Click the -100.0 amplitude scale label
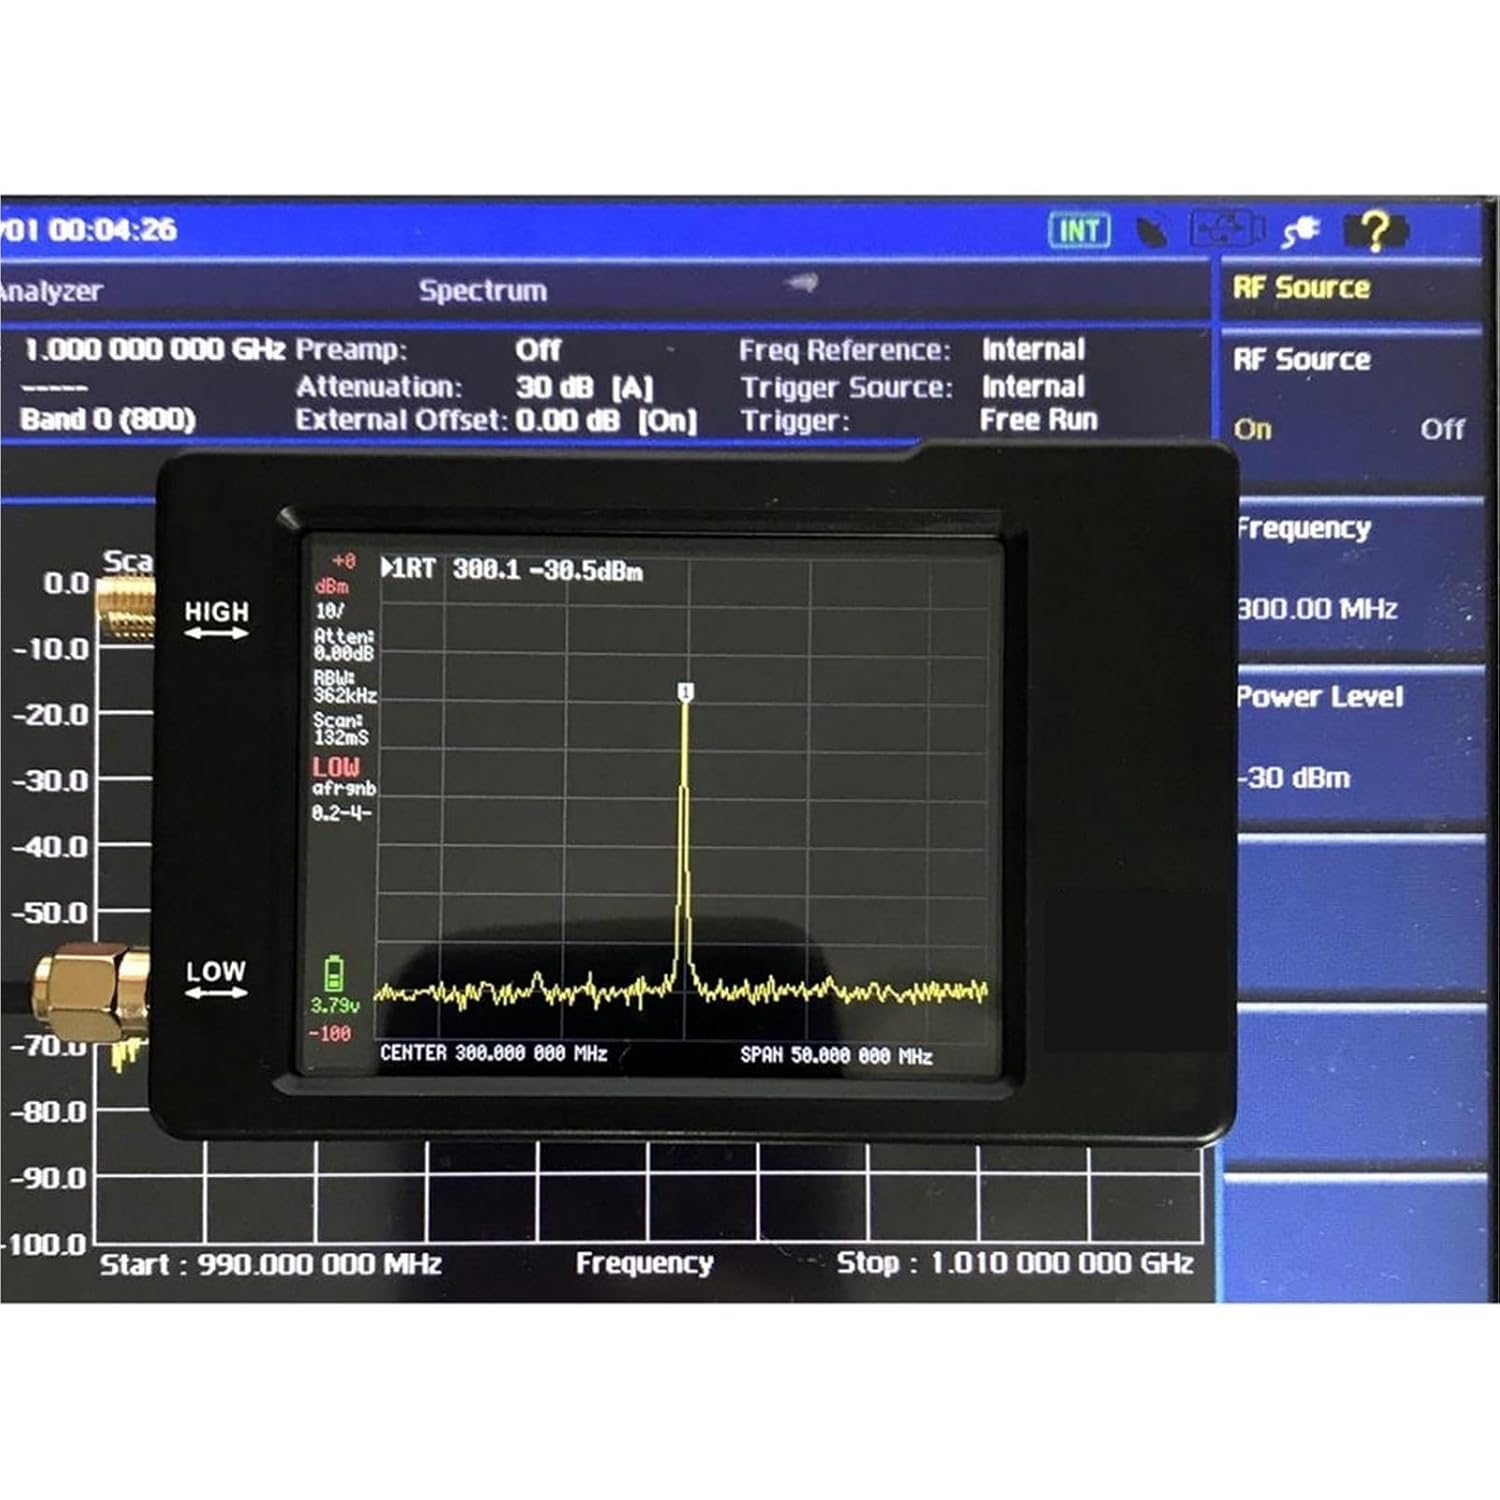 coord(44,1245)
